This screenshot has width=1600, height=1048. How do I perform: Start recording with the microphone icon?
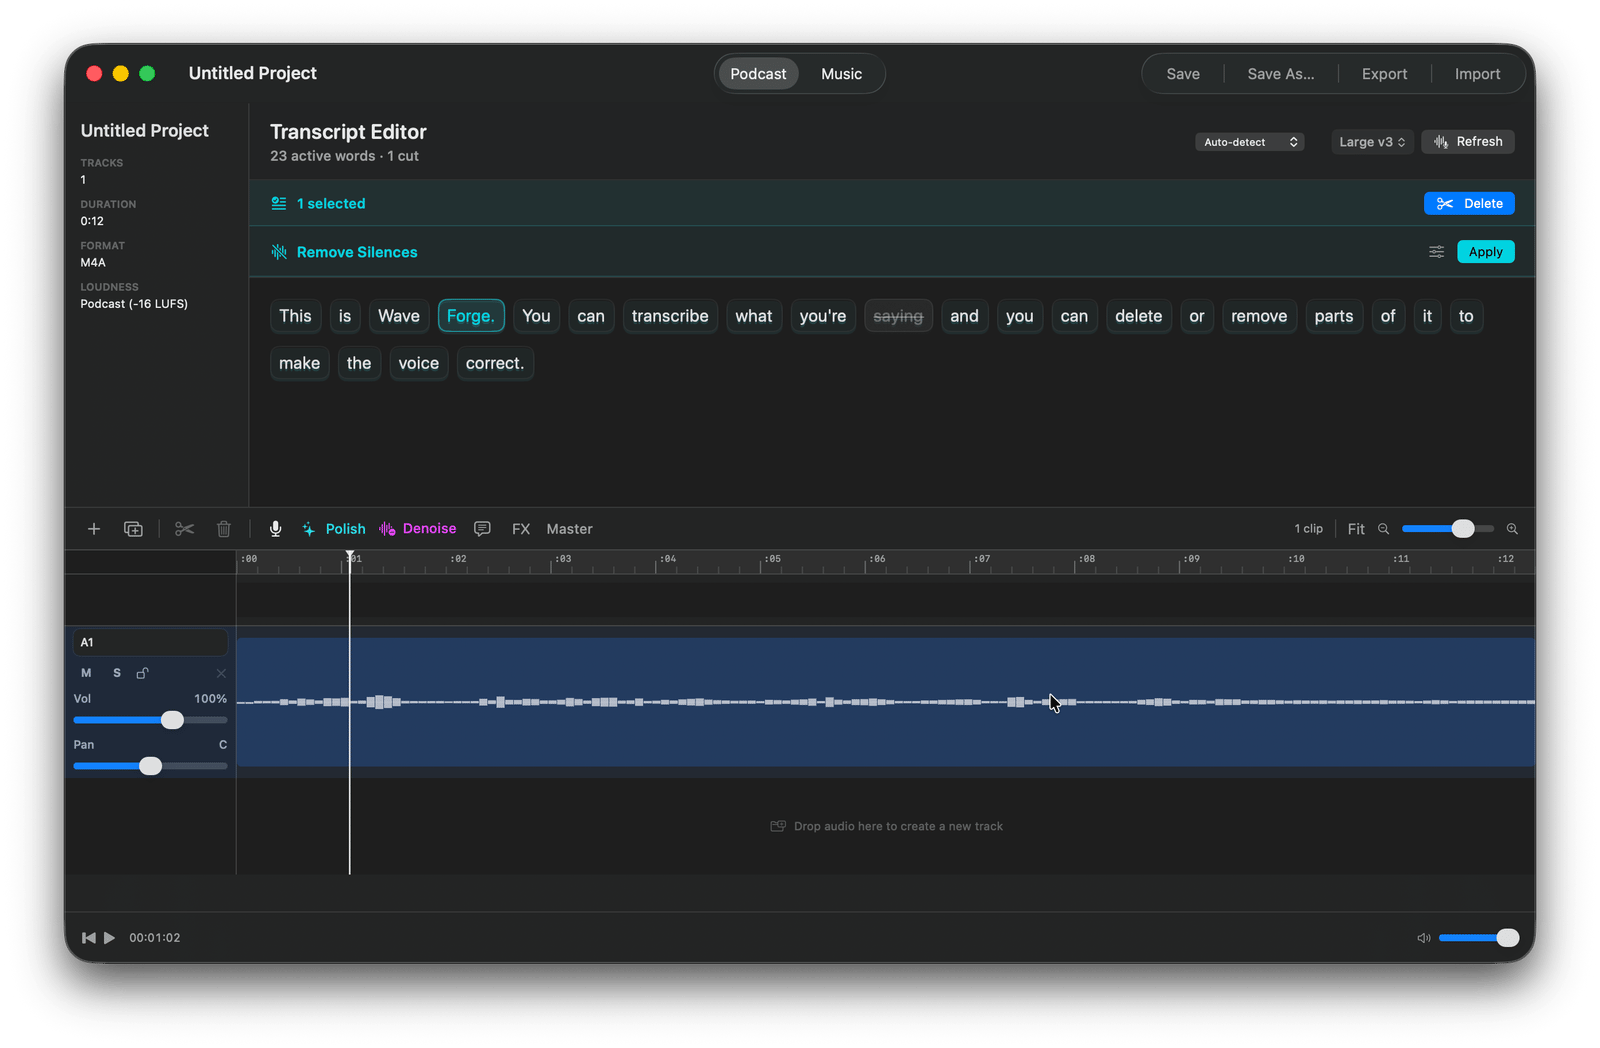point(276,529)
